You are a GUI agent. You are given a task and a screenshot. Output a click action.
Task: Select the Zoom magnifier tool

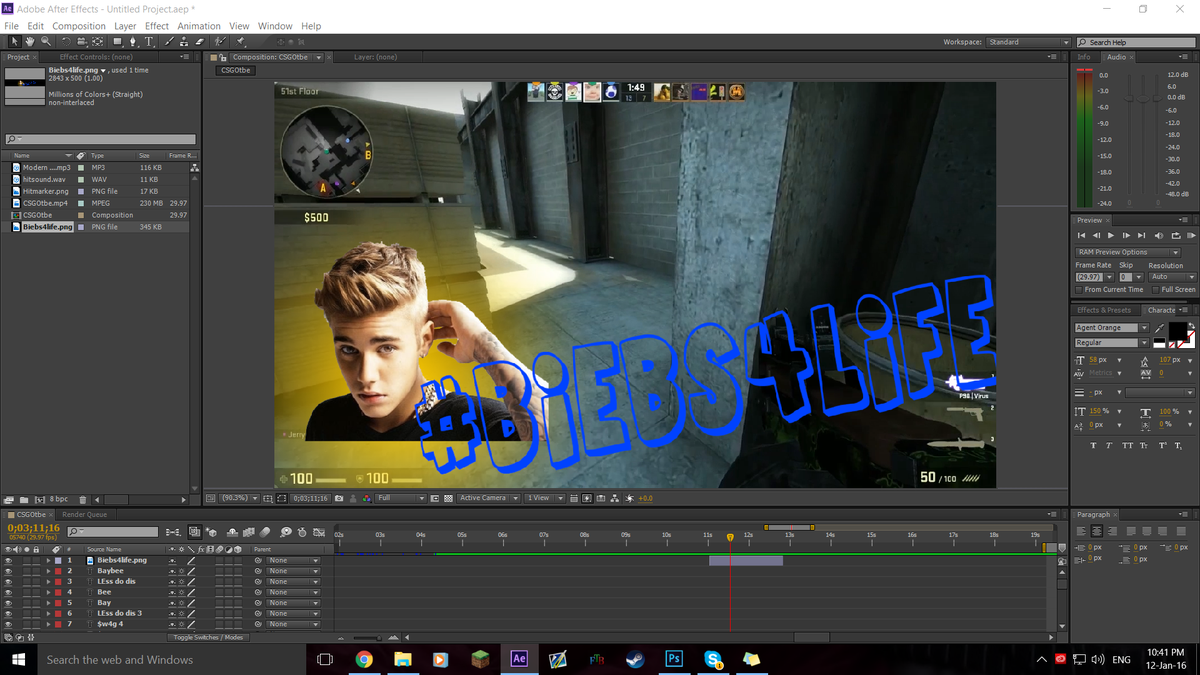pos(46,42)
